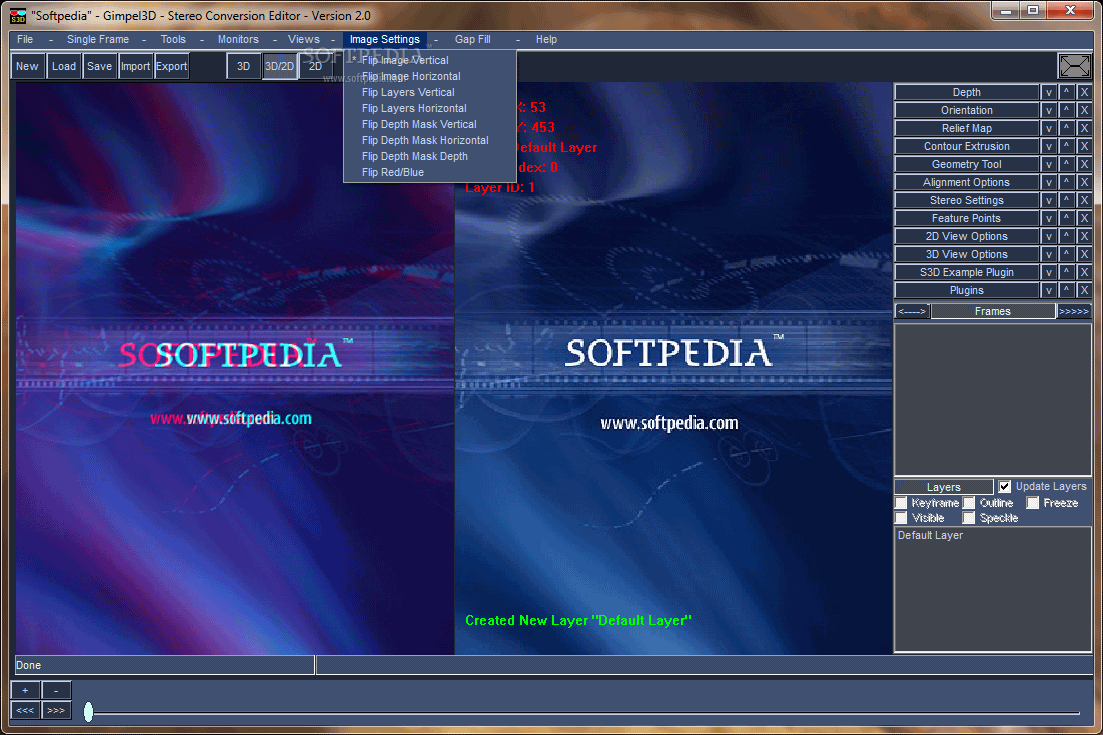Image resolution: width=1103 pixels, height=735 pixels.
Task: Move Feature Points panel up with ^
Action: coord(1066,218)
